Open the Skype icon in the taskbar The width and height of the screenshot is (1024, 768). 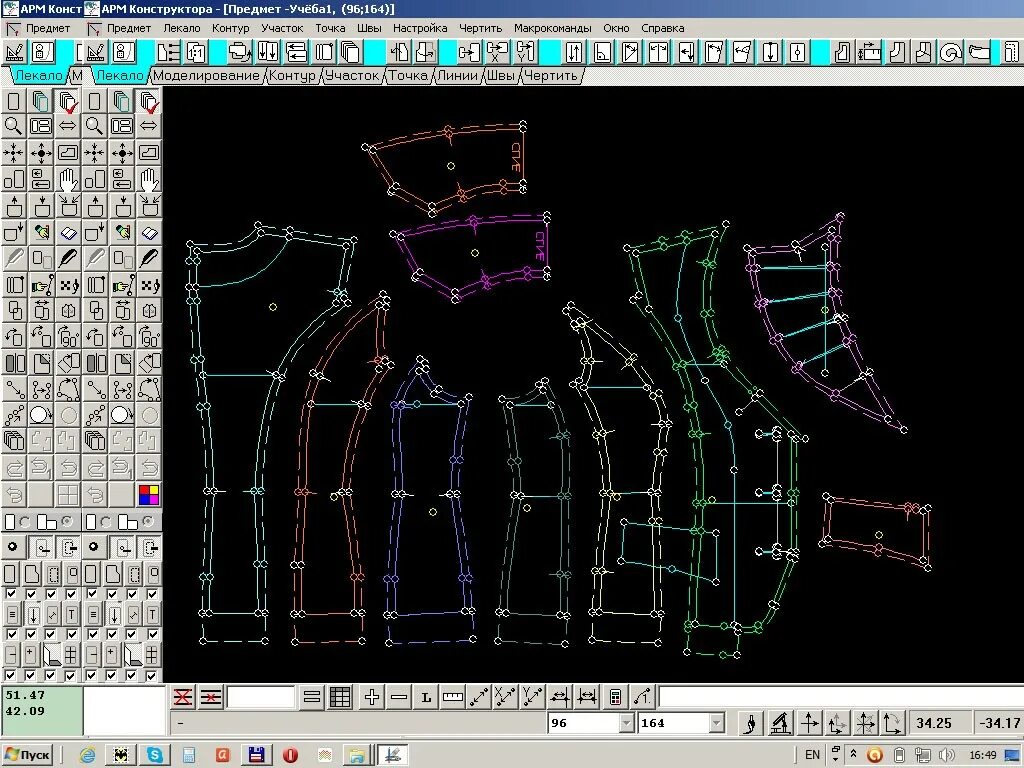[x=155, y=755]
